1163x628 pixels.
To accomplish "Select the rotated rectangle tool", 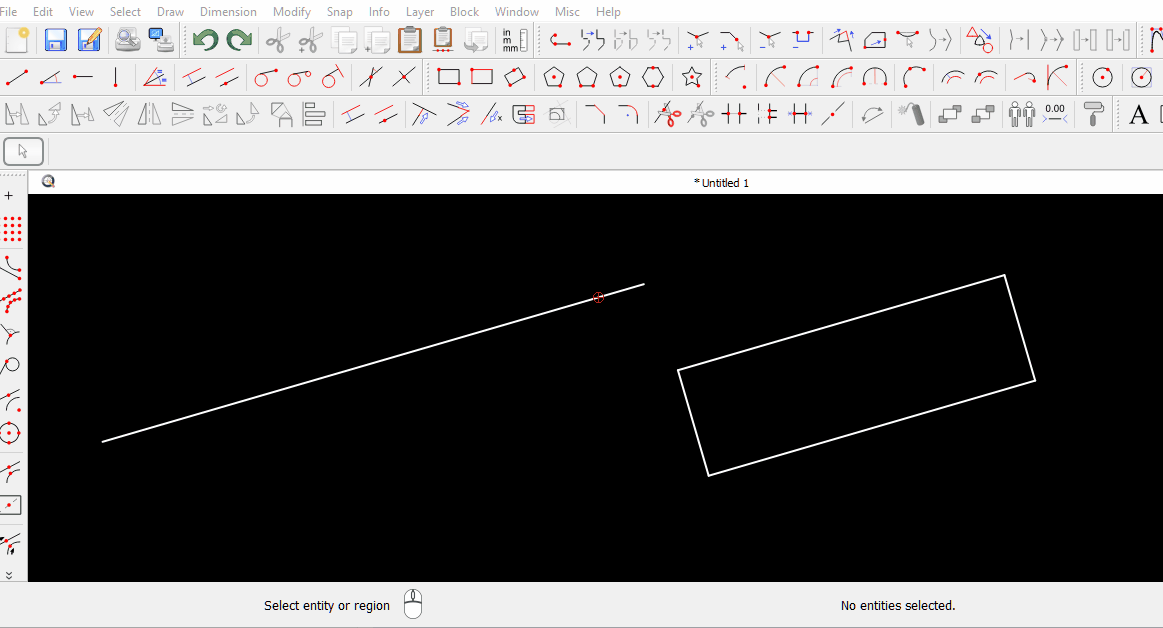I will (515, 77).
